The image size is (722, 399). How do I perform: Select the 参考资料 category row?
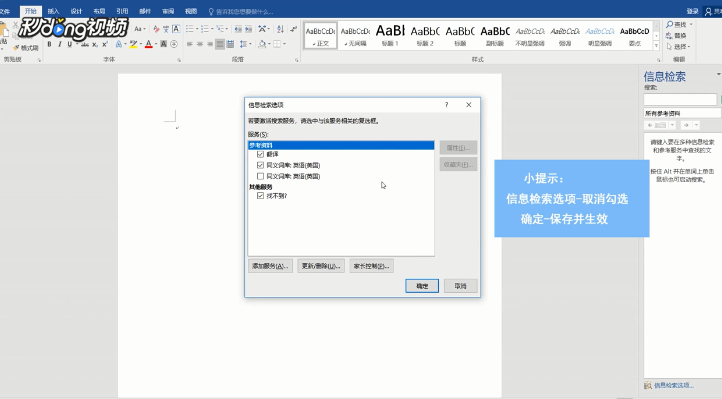tap(341, 145)
